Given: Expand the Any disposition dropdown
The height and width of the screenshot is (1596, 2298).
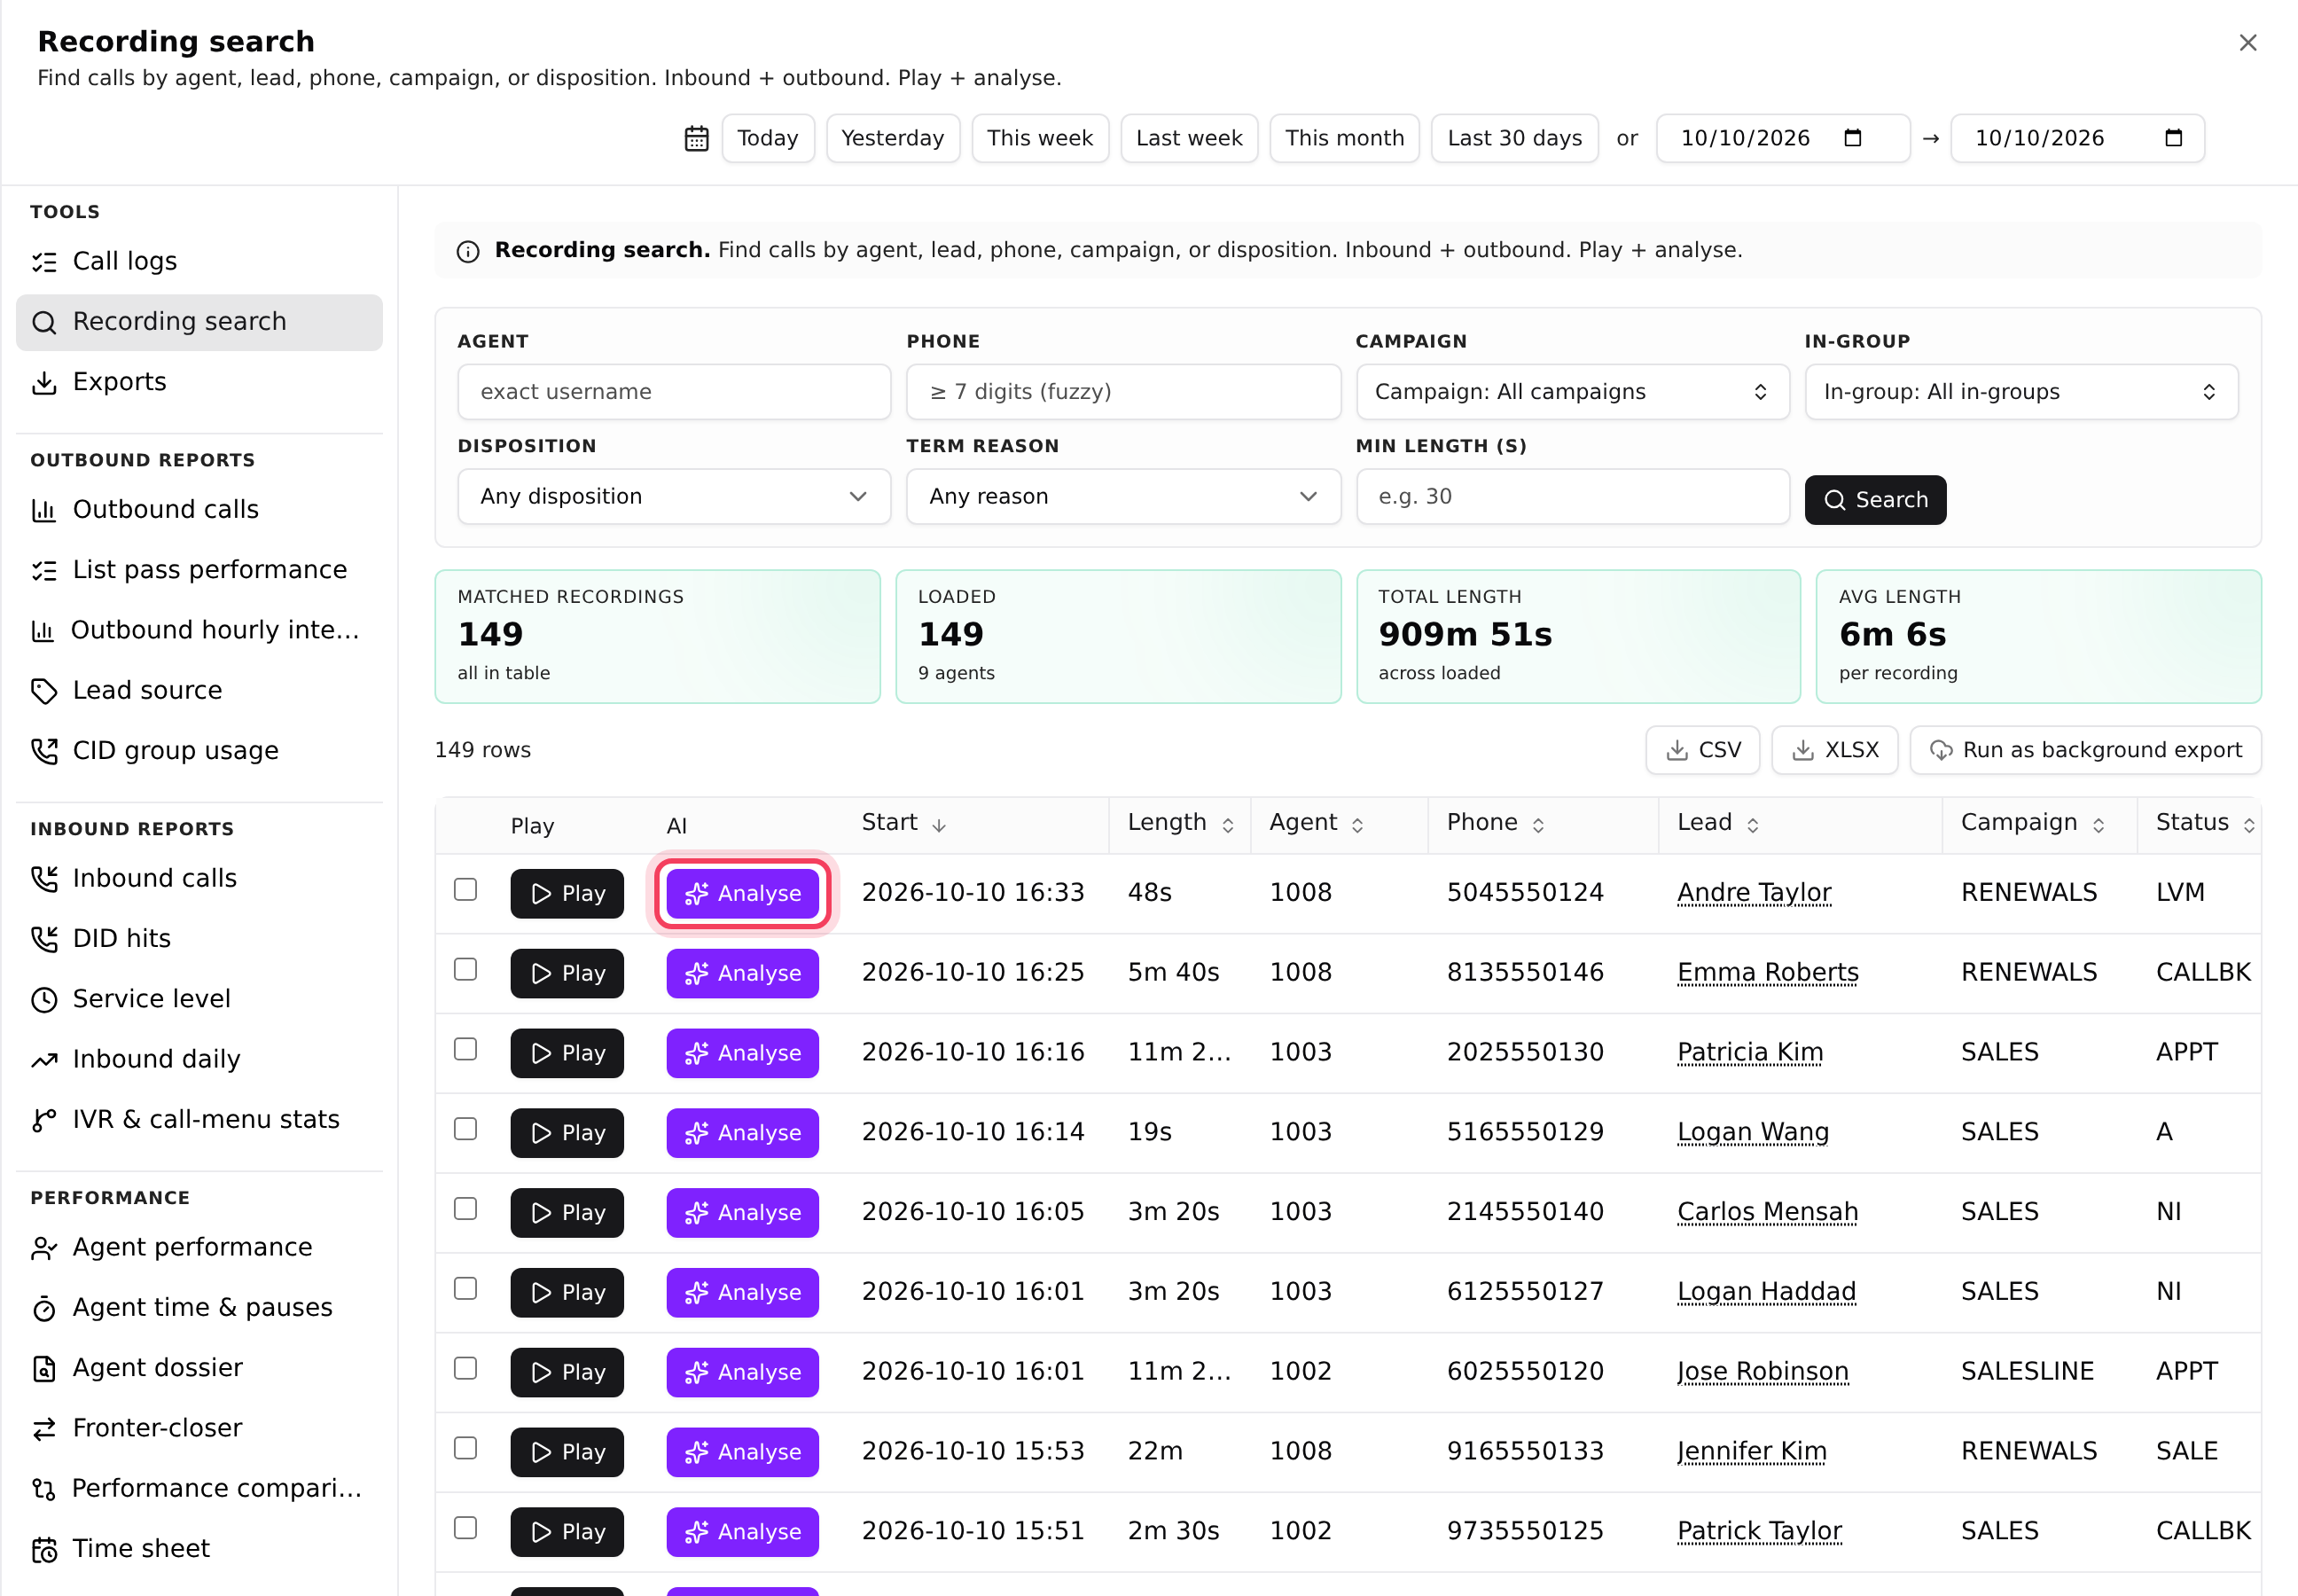Looking at the screenshot, I should tap(674, 497).
